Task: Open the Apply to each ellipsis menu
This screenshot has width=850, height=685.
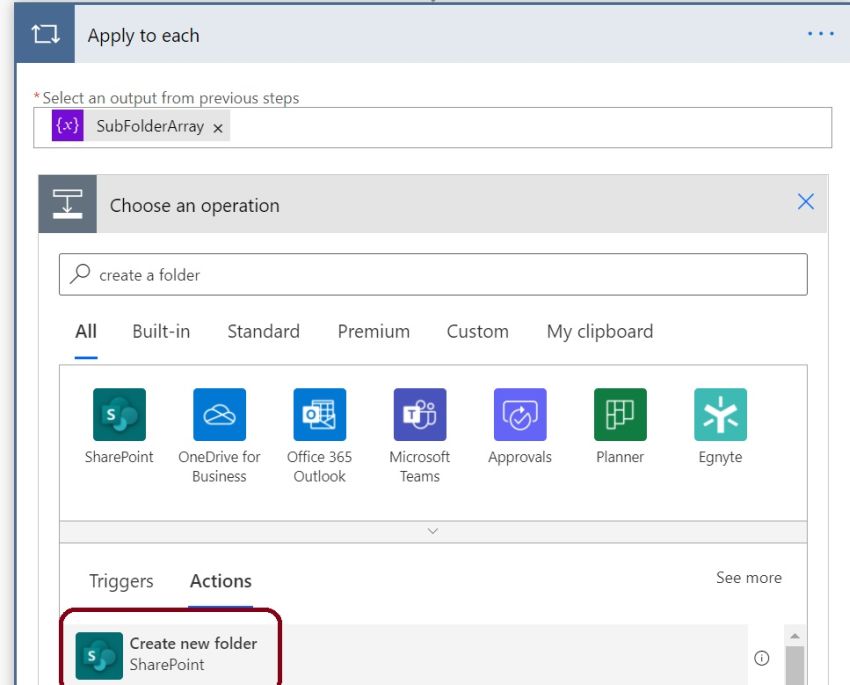Action: click(821, 33)
